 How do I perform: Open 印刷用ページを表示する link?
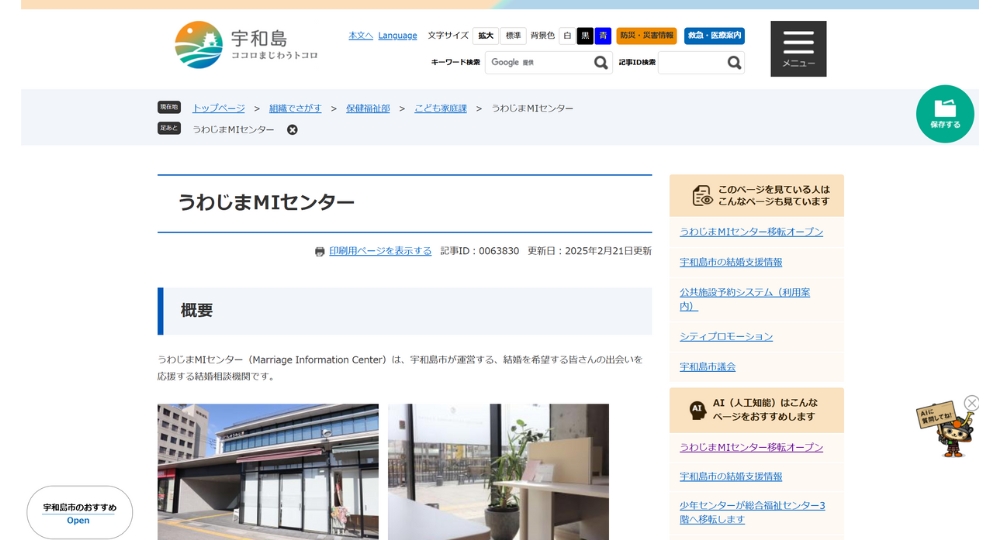(x=380, y=251)
